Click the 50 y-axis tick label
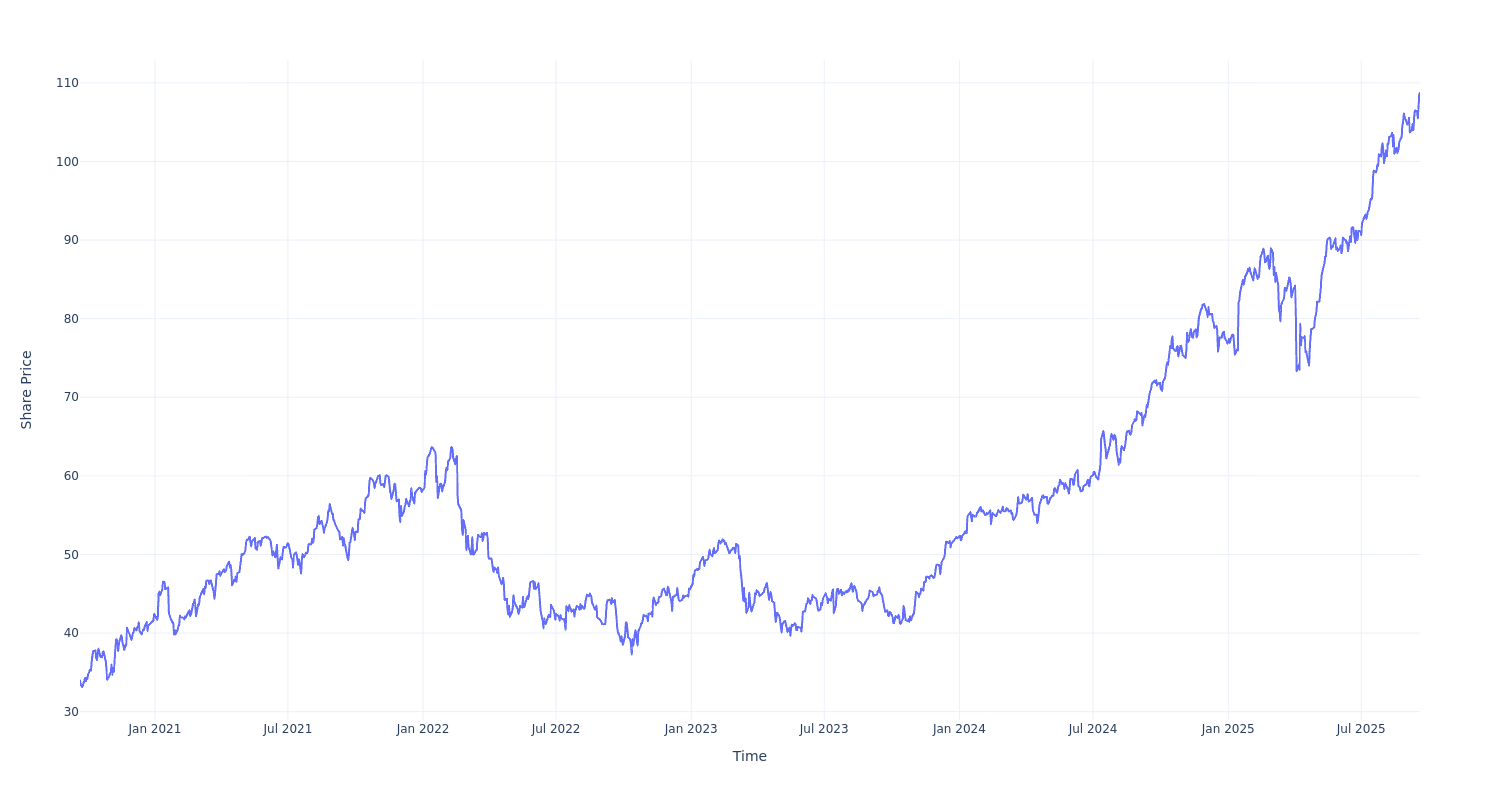 click(x=70, y=555)
